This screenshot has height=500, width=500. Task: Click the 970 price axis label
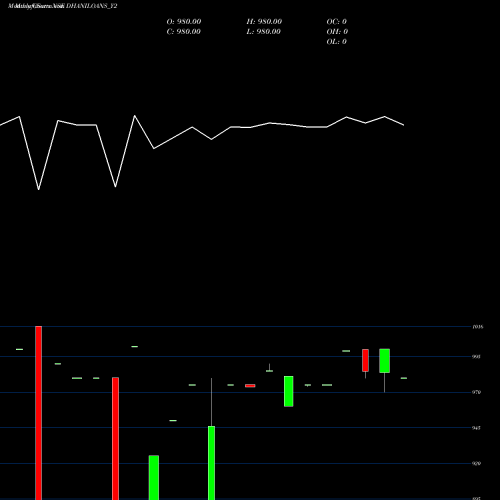pos(476,392)
